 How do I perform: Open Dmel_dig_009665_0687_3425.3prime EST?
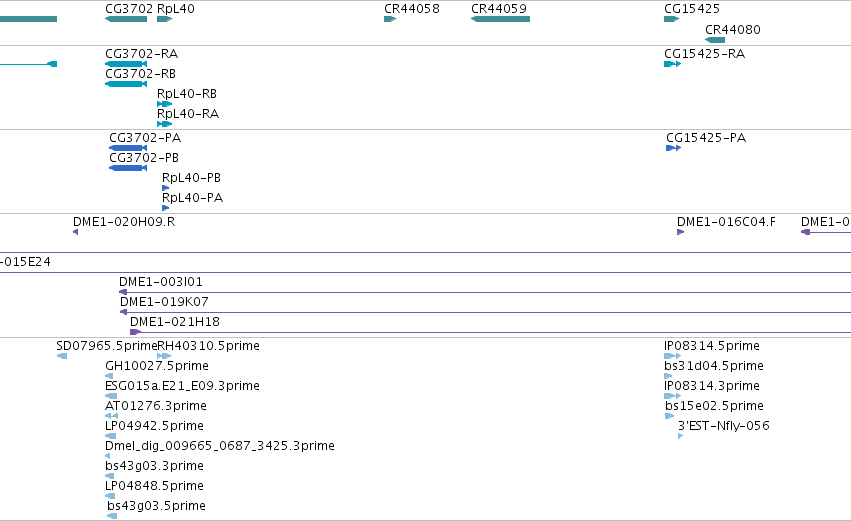tap(107, 456)
